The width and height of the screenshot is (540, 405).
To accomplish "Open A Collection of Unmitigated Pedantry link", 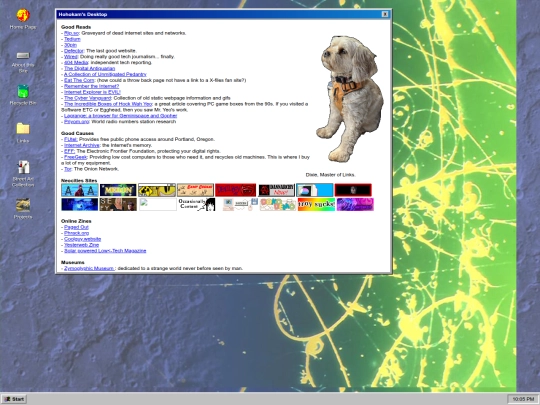I will coord(105,74).
